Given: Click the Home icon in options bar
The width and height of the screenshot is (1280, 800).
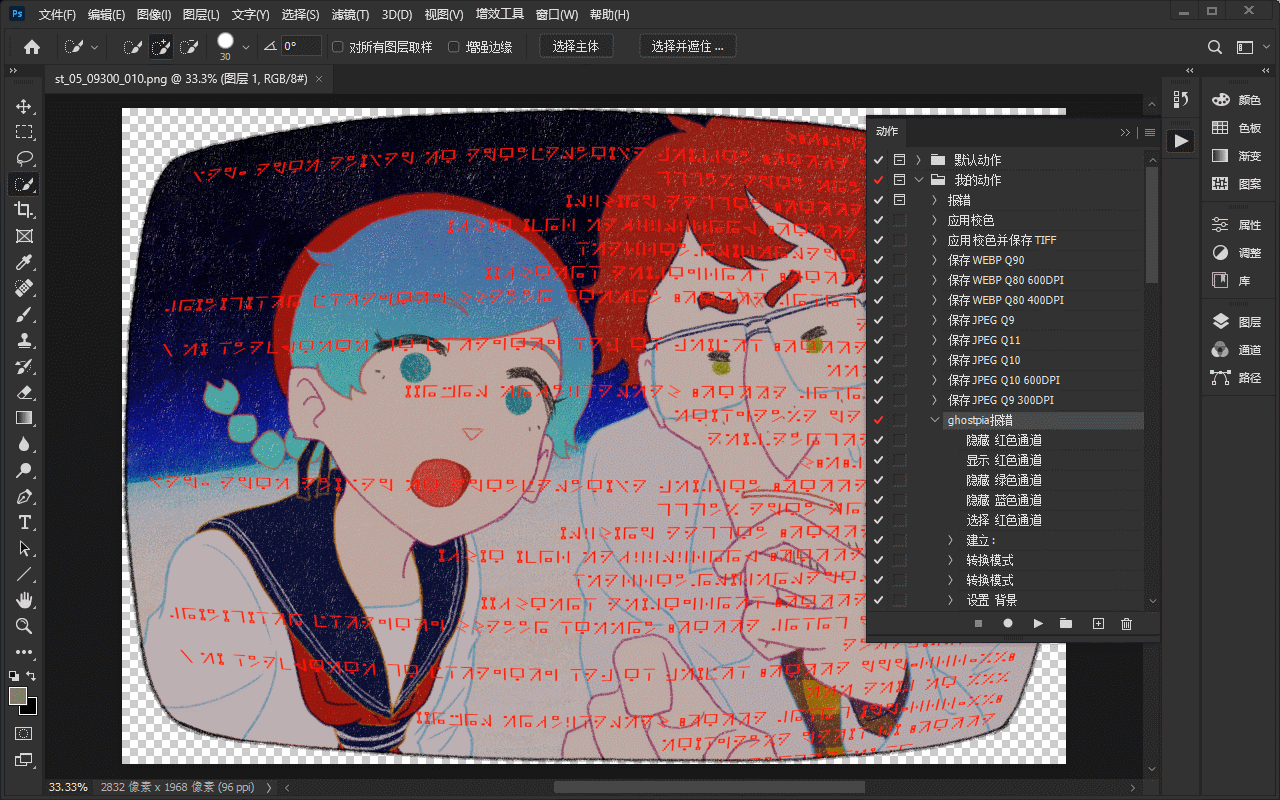Looking at the screenshot, I should (32, 47).
